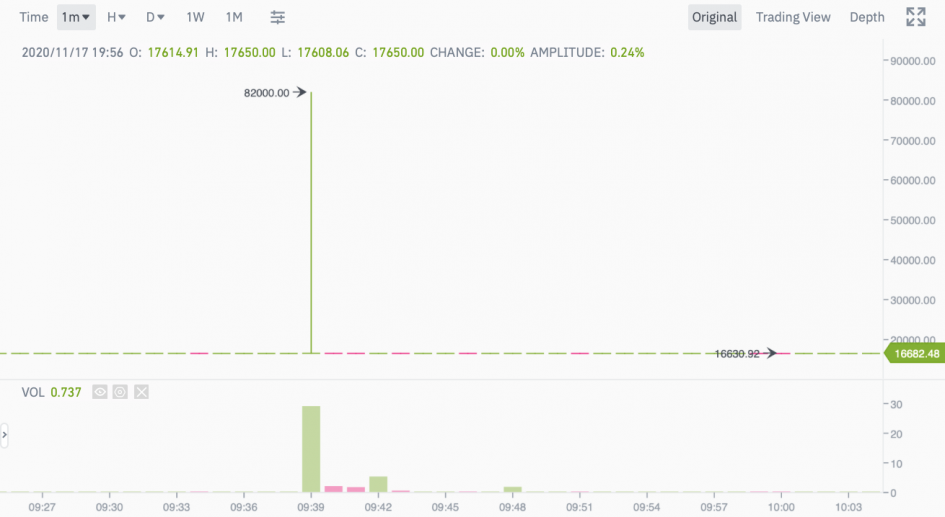Open the D daily interval dropdown
The height and width of the screenshot is (517, 945).
tap(155, 17)
